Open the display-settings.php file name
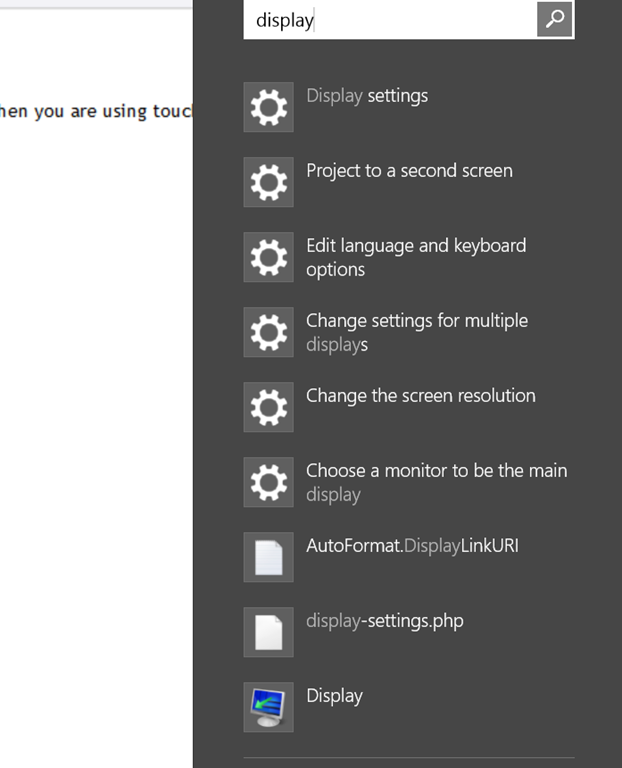The height and width of the screenshot is (768, 622). click(385, 621)
